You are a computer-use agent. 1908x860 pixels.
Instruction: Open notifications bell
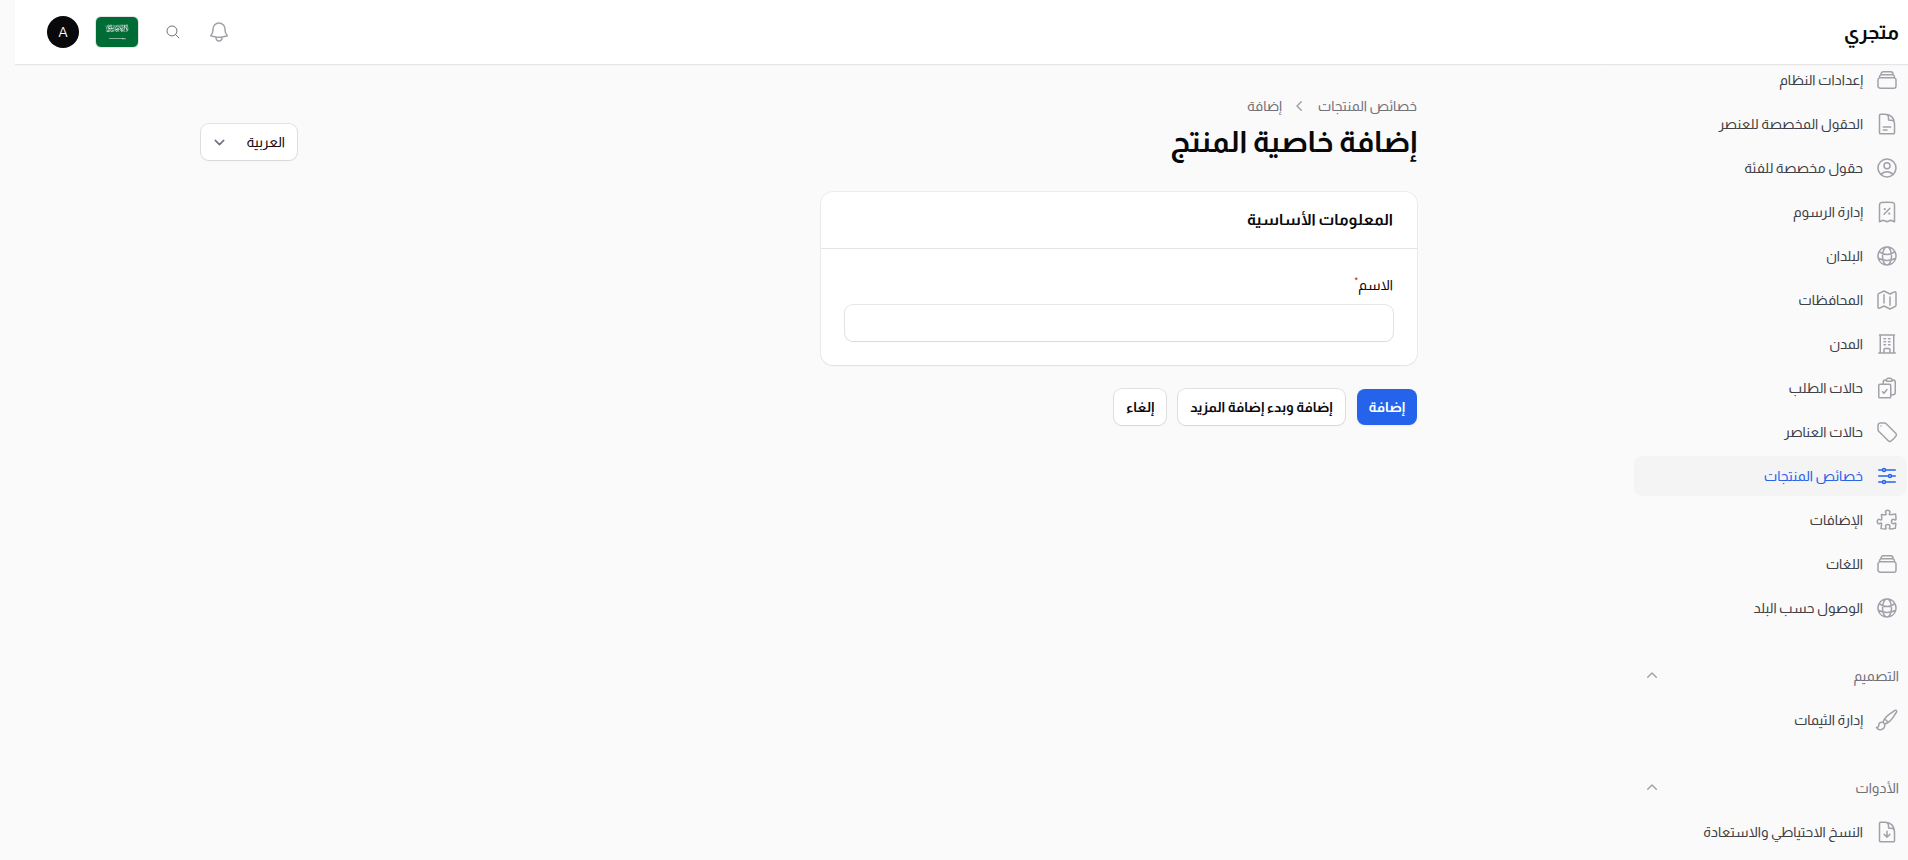tap(219, 32)
